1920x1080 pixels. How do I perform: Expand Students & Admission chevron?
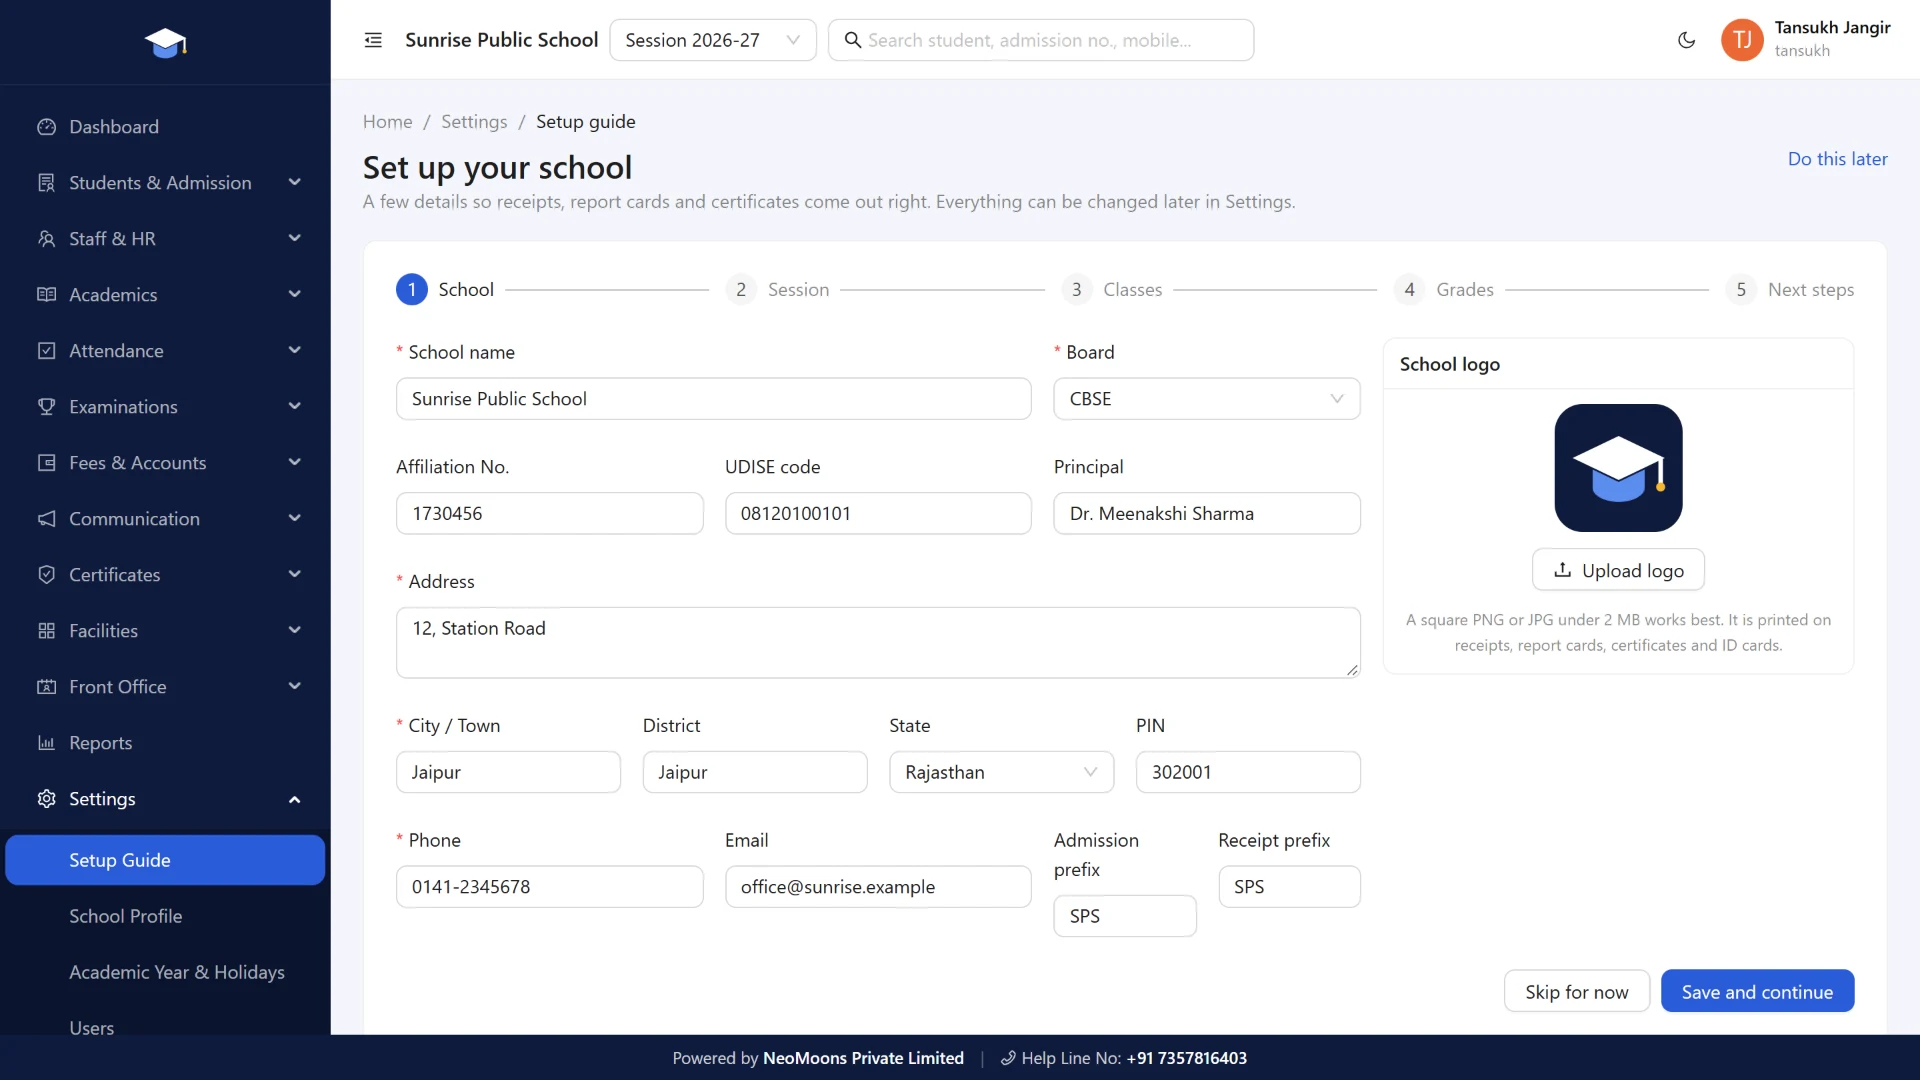click(x=294, y=183)
